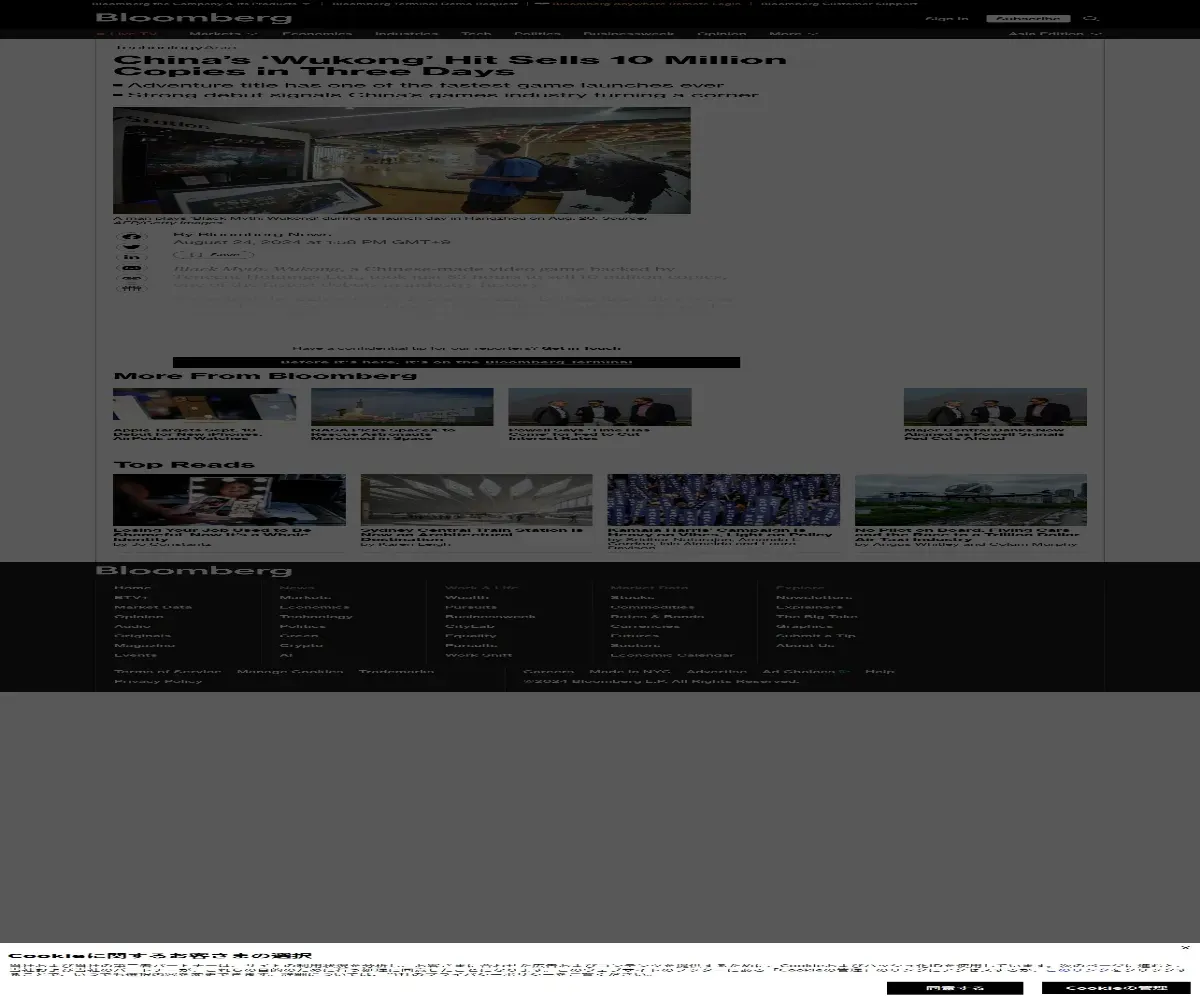Go to the Industries section
The image size is (1200, 1000).
[407, 34]
